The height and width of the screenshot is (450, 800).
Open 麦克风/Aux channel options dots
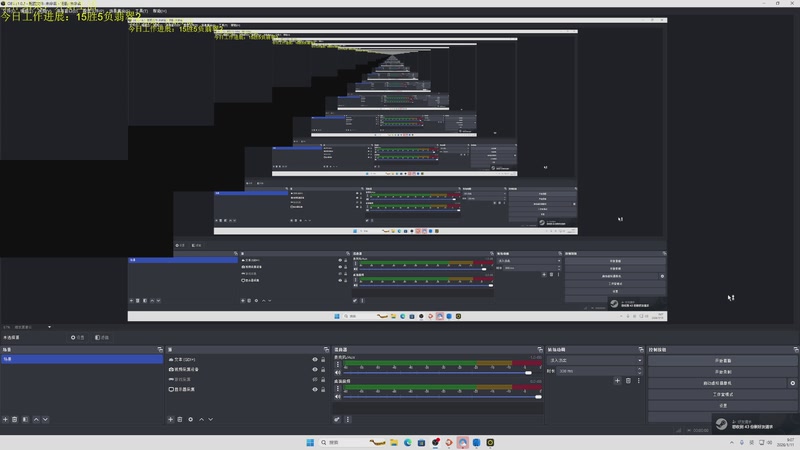point(337,364)
